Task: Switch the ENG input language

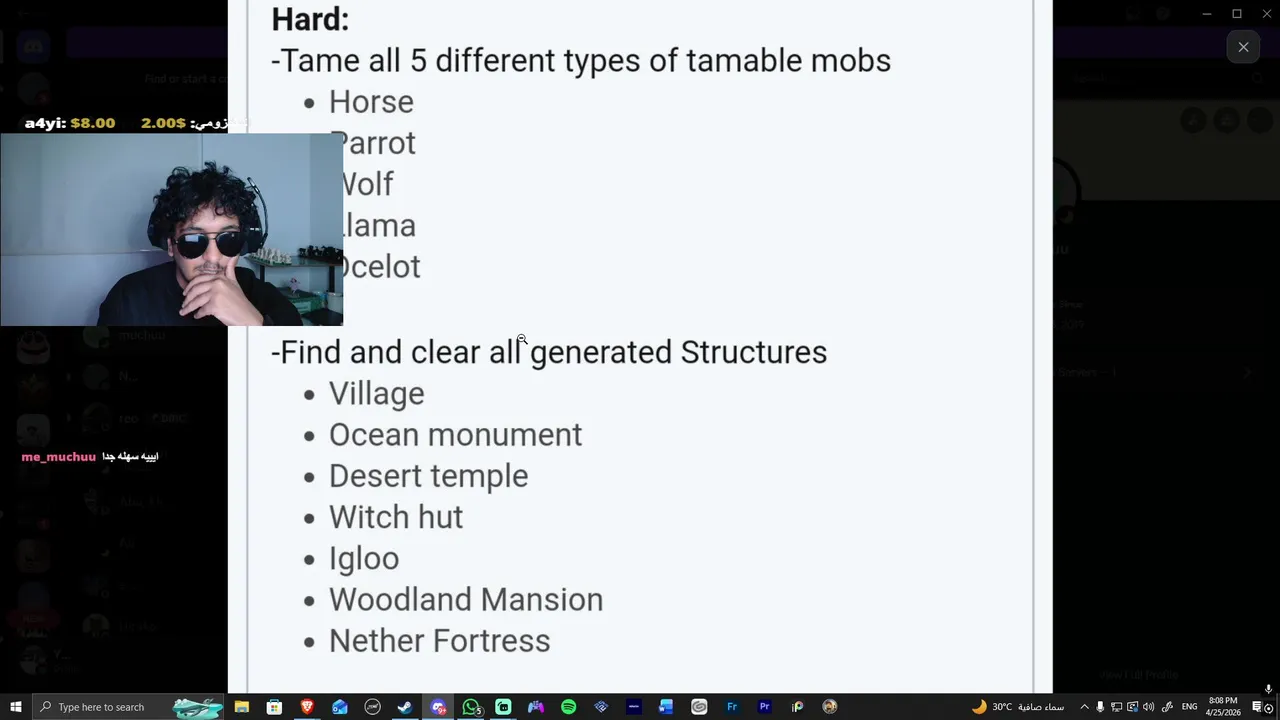Action: [x=1189, y=707]
